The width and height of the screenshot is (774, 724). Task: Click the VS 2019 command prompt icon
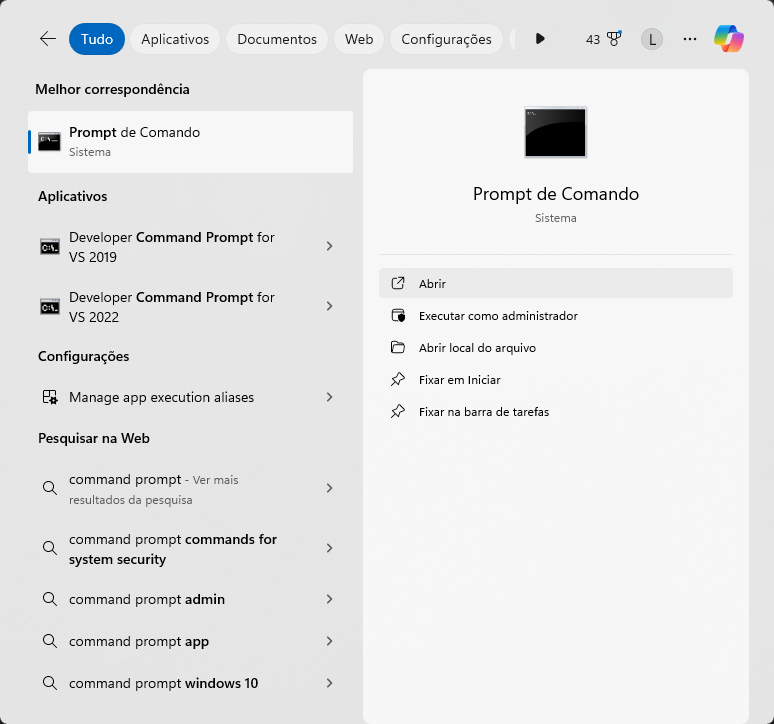[50, 246]
